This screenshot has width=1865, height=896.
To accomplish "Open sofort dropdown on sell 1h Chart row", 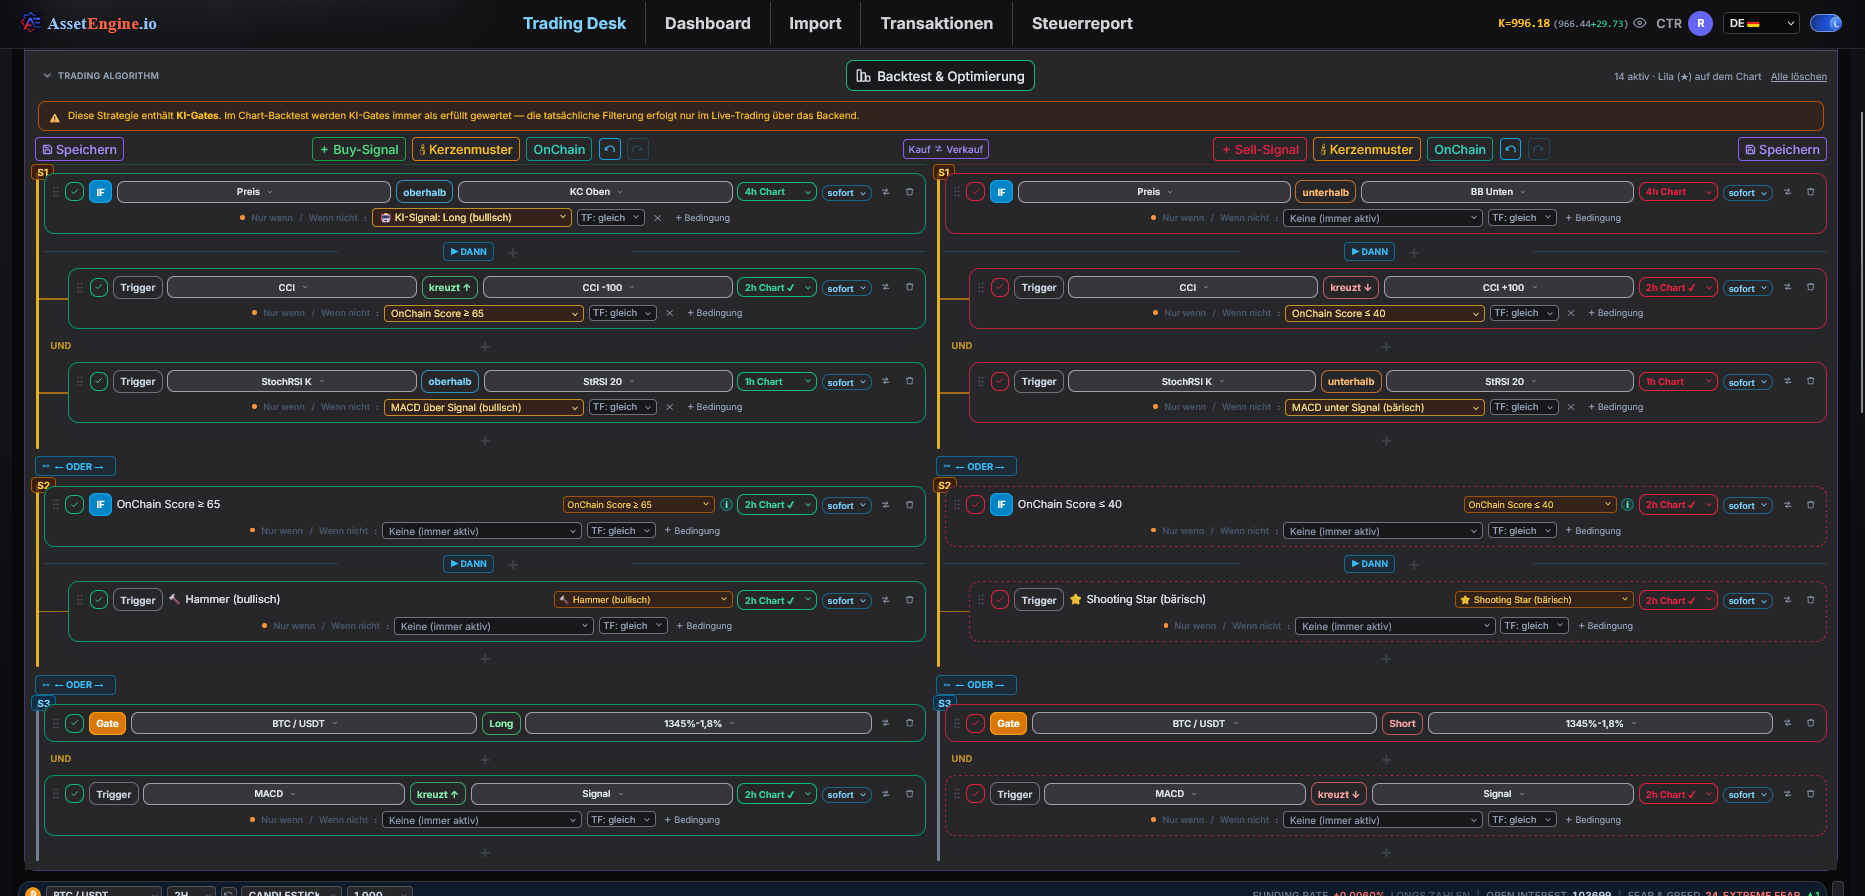I will coord(1748,382).
